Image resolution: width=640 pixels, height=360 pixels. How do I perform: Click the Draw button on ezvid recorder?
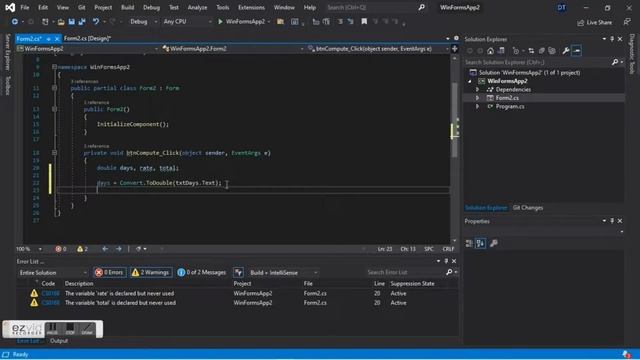pos(87,329)
